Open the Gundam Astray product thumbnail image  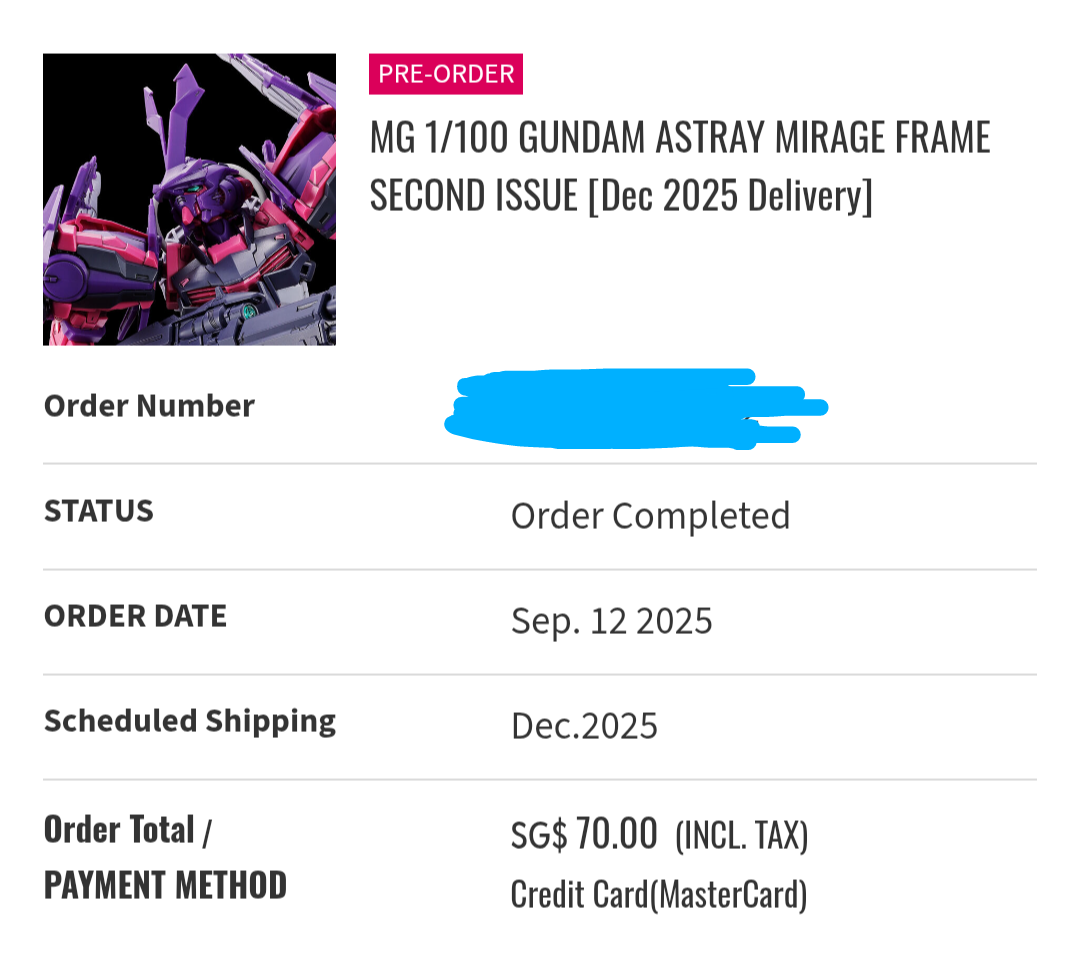coord(189,199)
